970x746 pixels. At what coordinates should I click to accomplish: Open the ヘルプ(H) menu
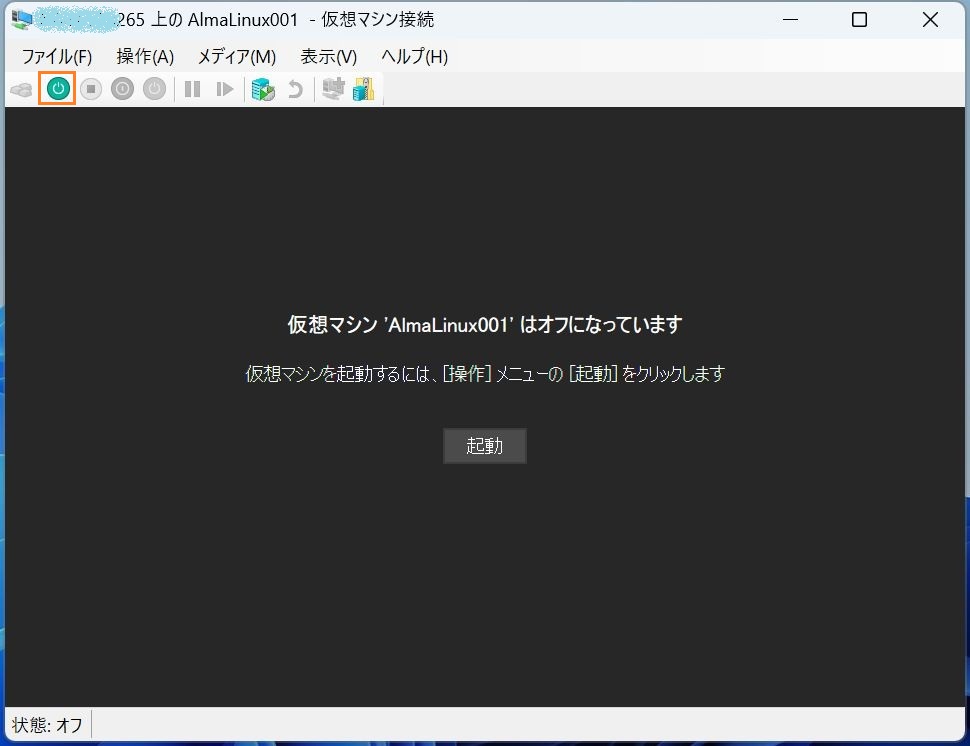414,57
